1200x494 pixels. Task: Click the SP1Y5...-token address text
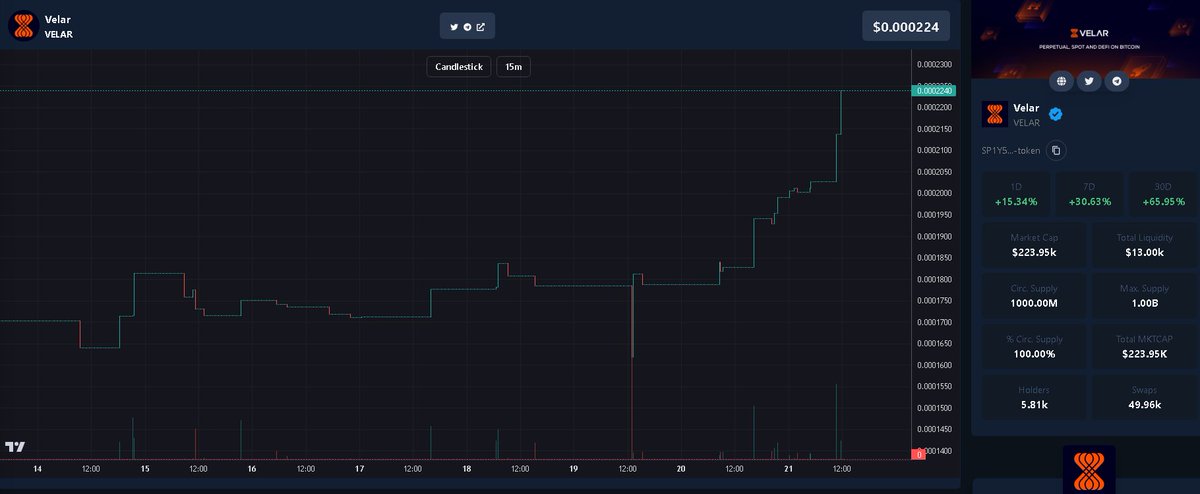click(x=1011, y=151)
